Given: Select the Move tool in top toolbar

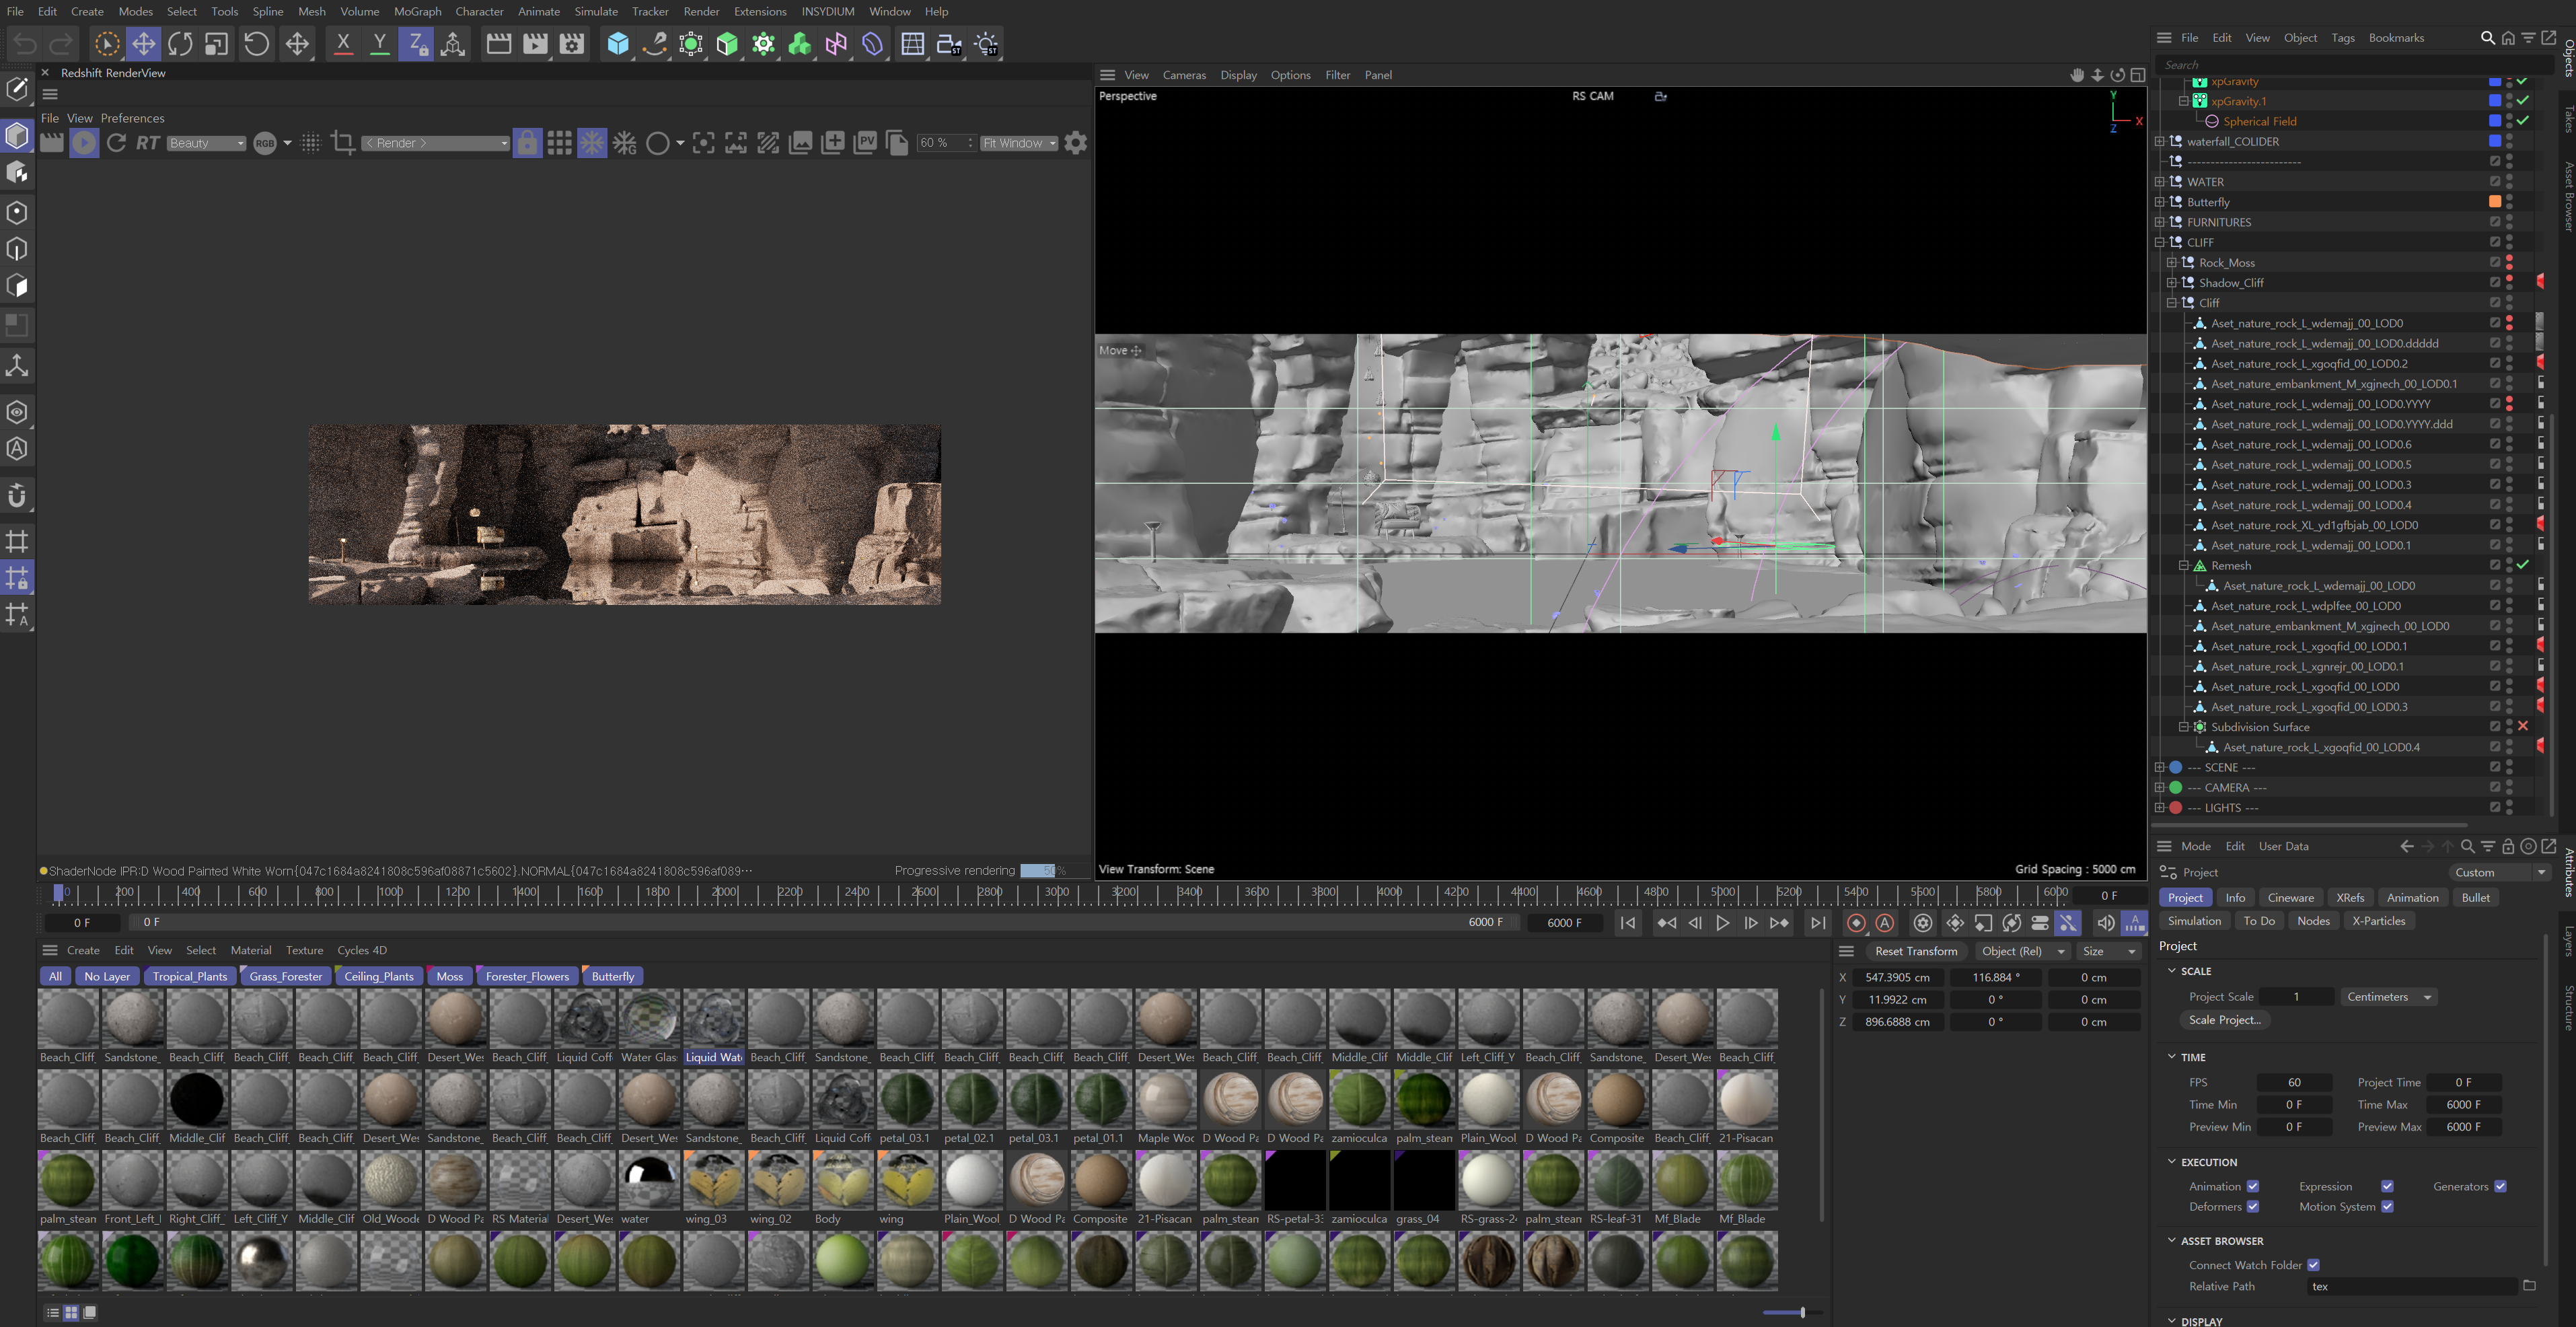Looking at the screenshot, I should click(x=143, y=44).
